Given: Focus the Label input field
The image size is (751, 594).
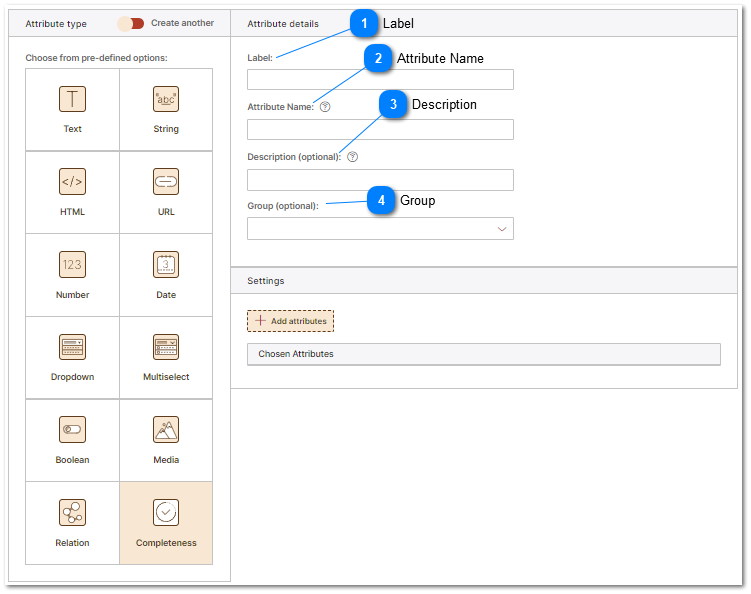Looking at the screenshot, I should 380,80.
